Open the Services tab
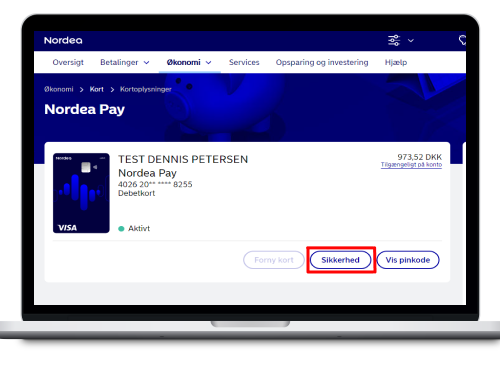The height and width of the screenshot is (380, 500). 244,62
